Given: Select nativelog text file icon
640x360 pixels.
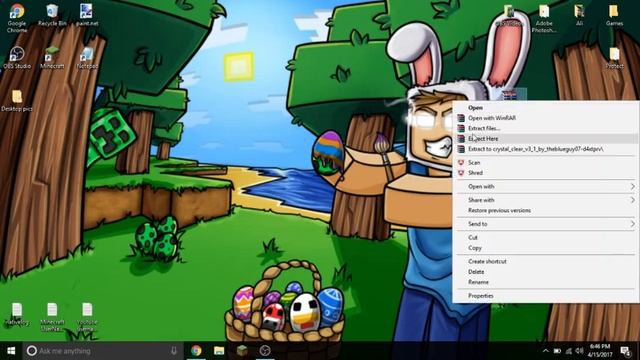Looking at the screenshot, I should coord(17,313).
